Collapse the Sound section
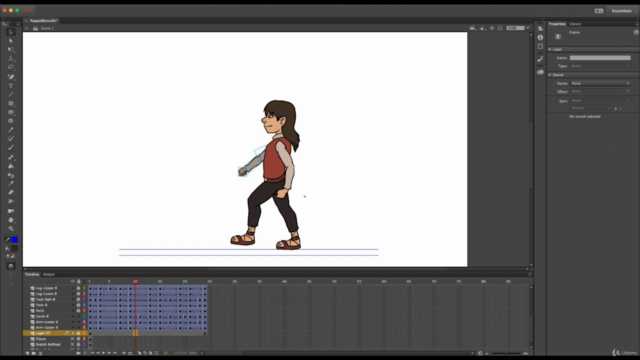The image size is (640, 360). point(550,75)
